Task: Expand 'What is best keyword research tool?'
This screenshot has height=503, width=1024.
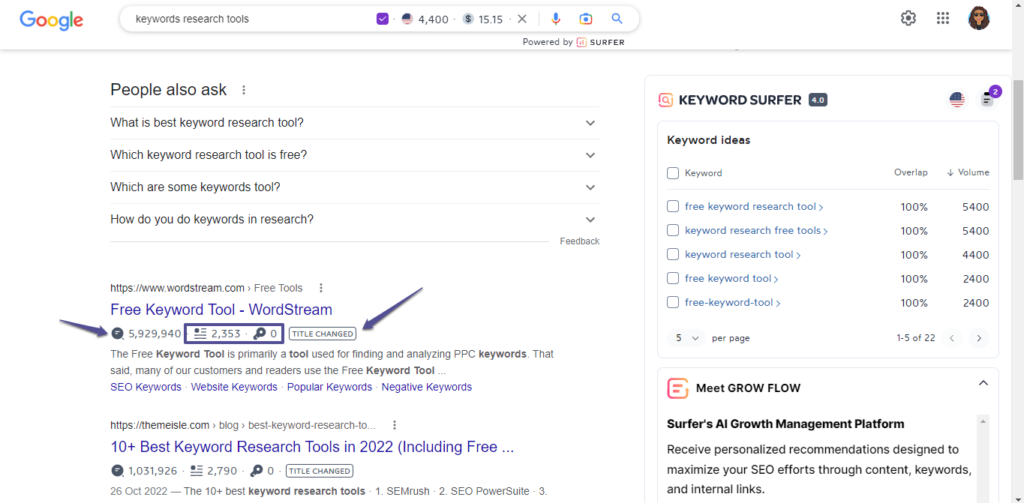Action: tap(355, 123)
